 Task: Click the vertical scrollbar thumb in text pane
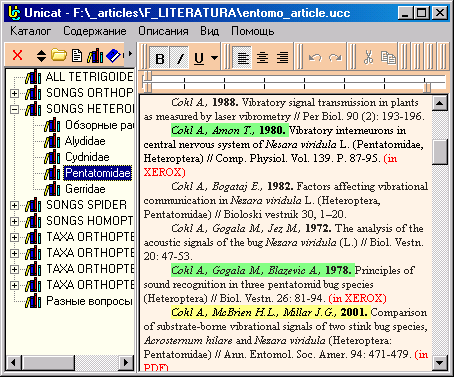pos(440,152)
